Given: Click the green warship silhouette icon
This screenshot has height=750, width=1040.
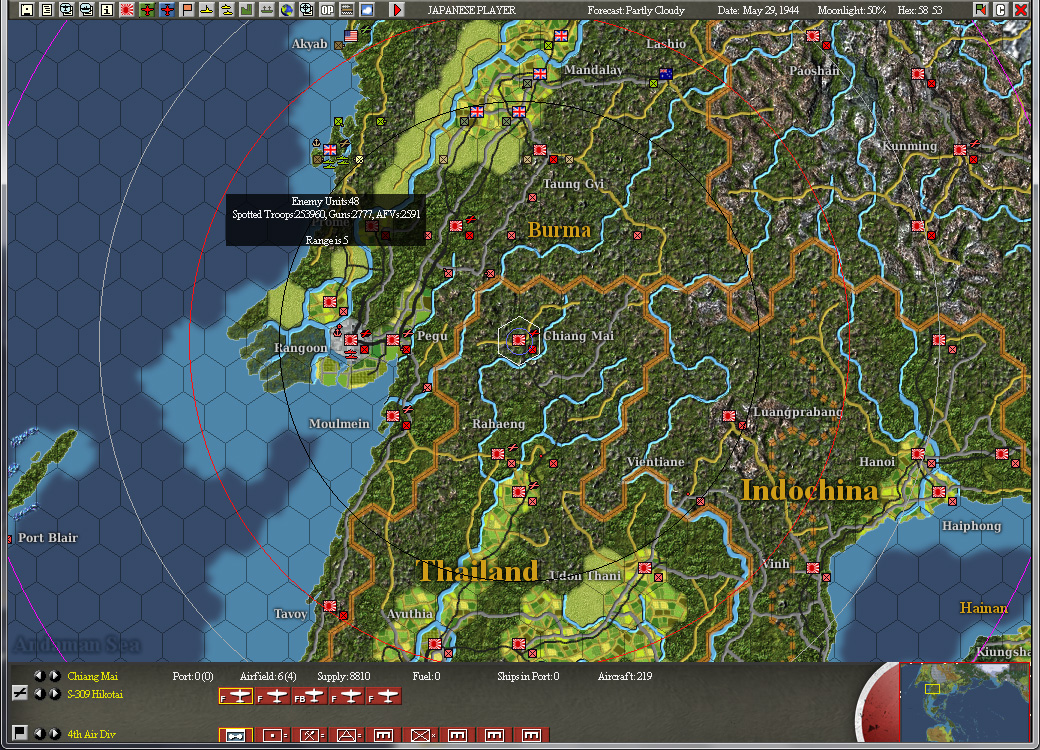Looking at the screenshot, I should 267,10.
